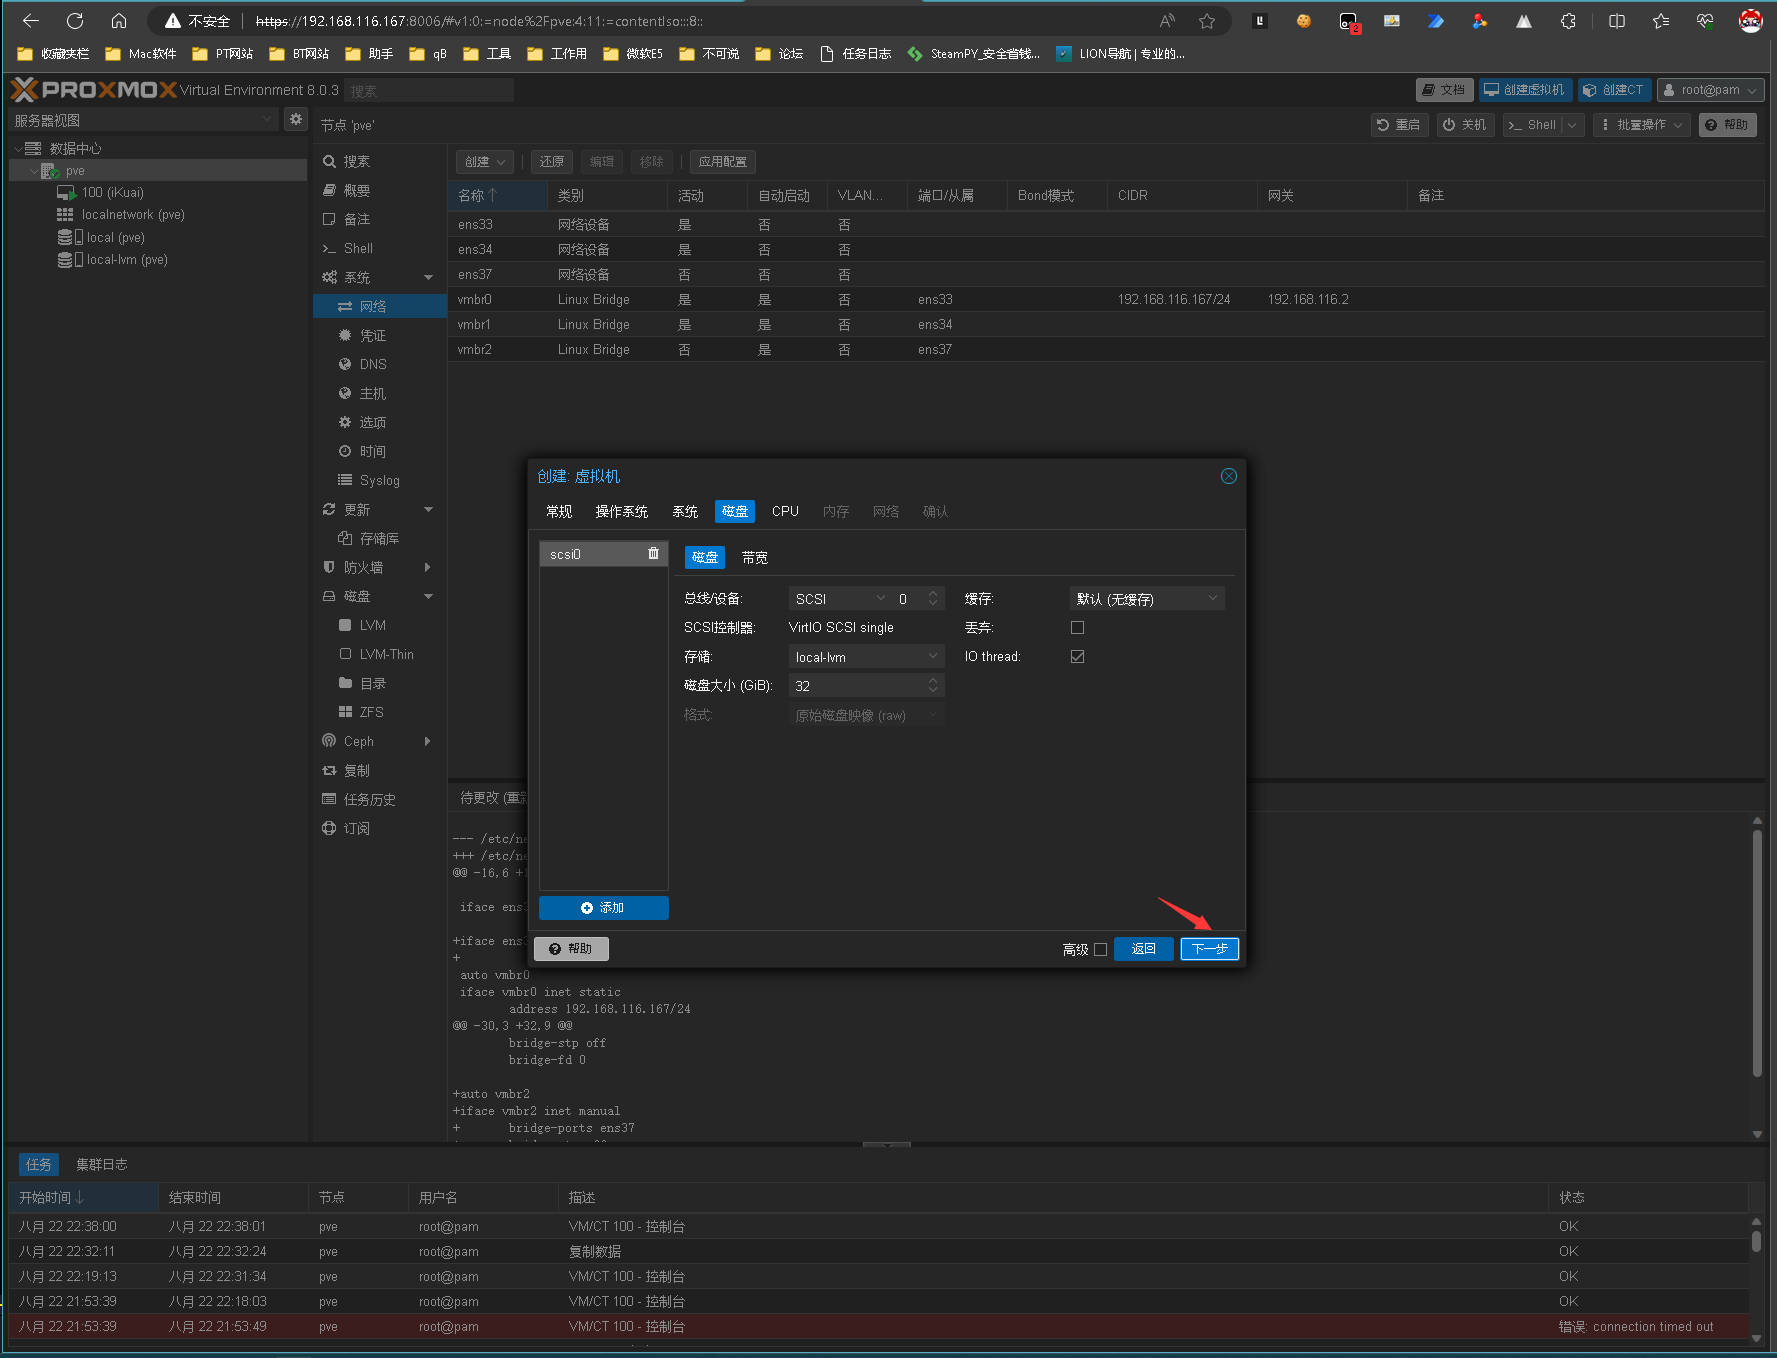The image size is (1777, 1358).
Task: Enable the 丢弃 (Discard) checkbox
Action: pyautogui.click(x=1077, y=628)
